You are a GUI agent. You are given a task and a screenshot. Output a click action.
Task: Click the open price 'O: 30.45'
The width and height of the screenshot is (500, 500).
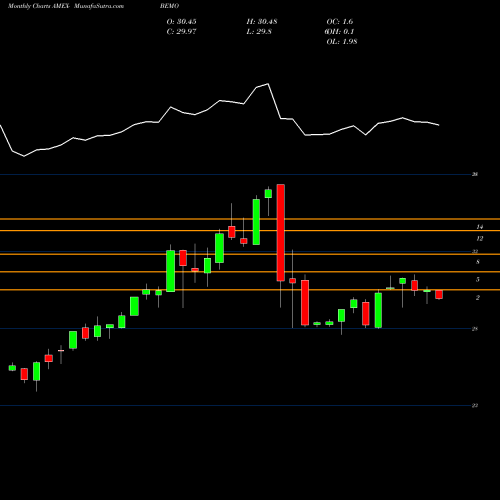(181, 22)
